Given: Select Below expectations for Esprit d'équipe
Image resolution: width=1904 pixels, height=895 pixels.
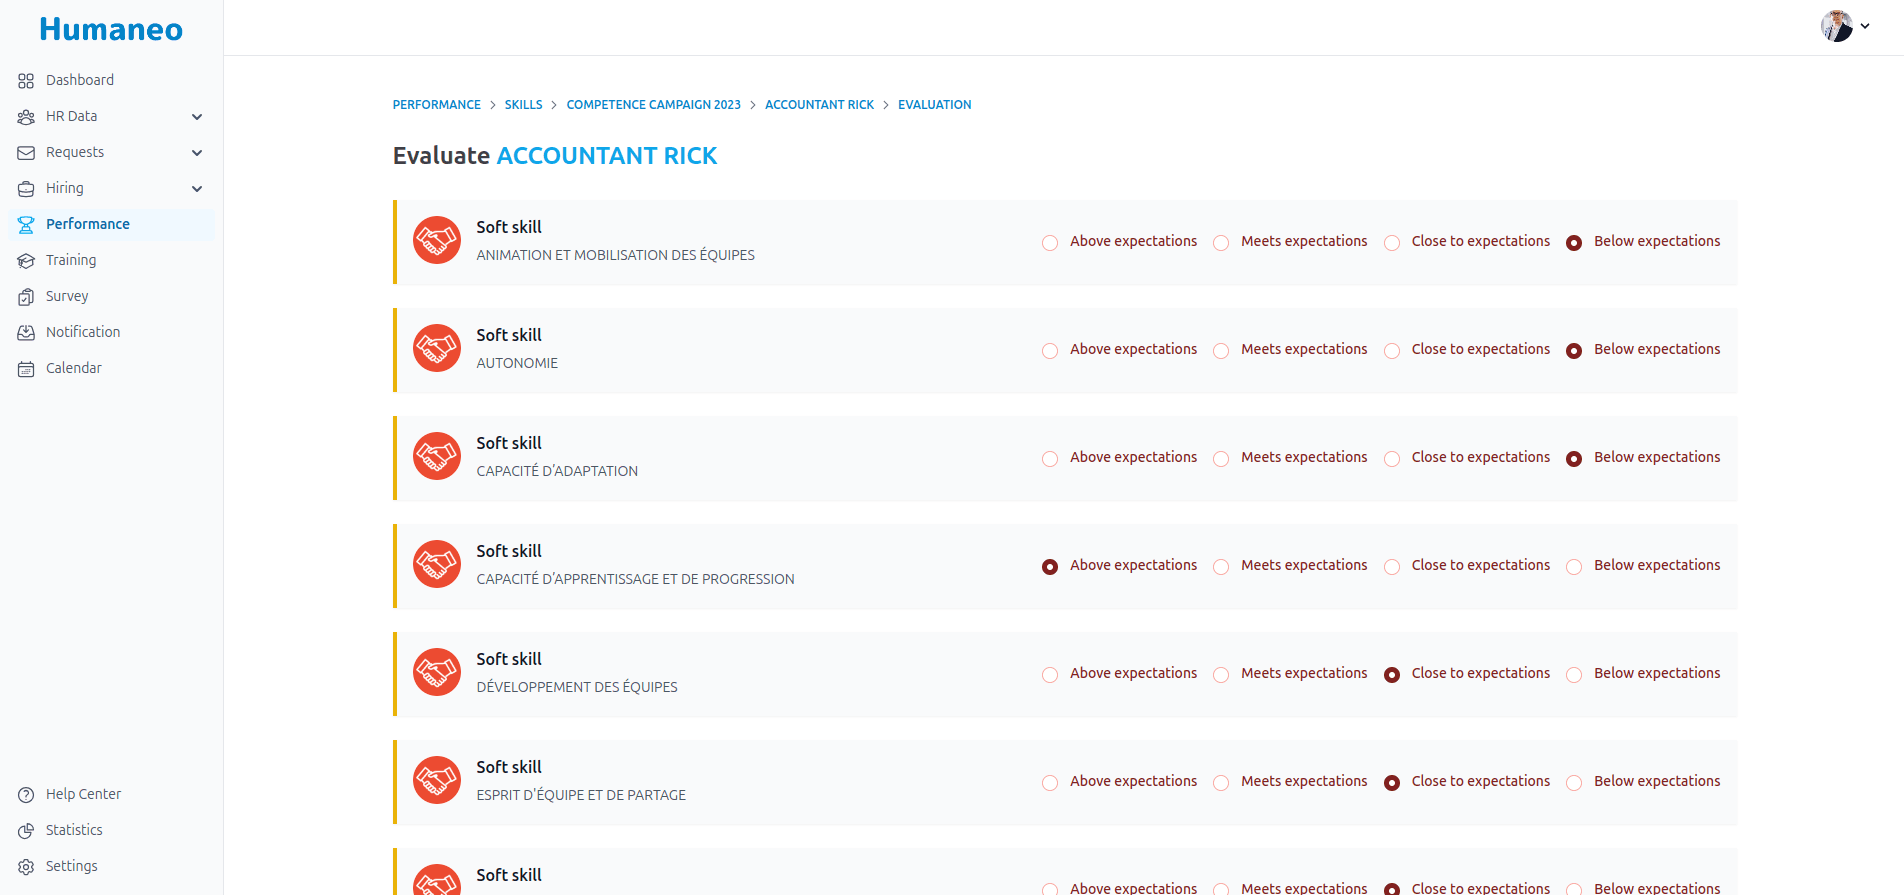Looking at the screenshot, I should tap(1574, 783).
